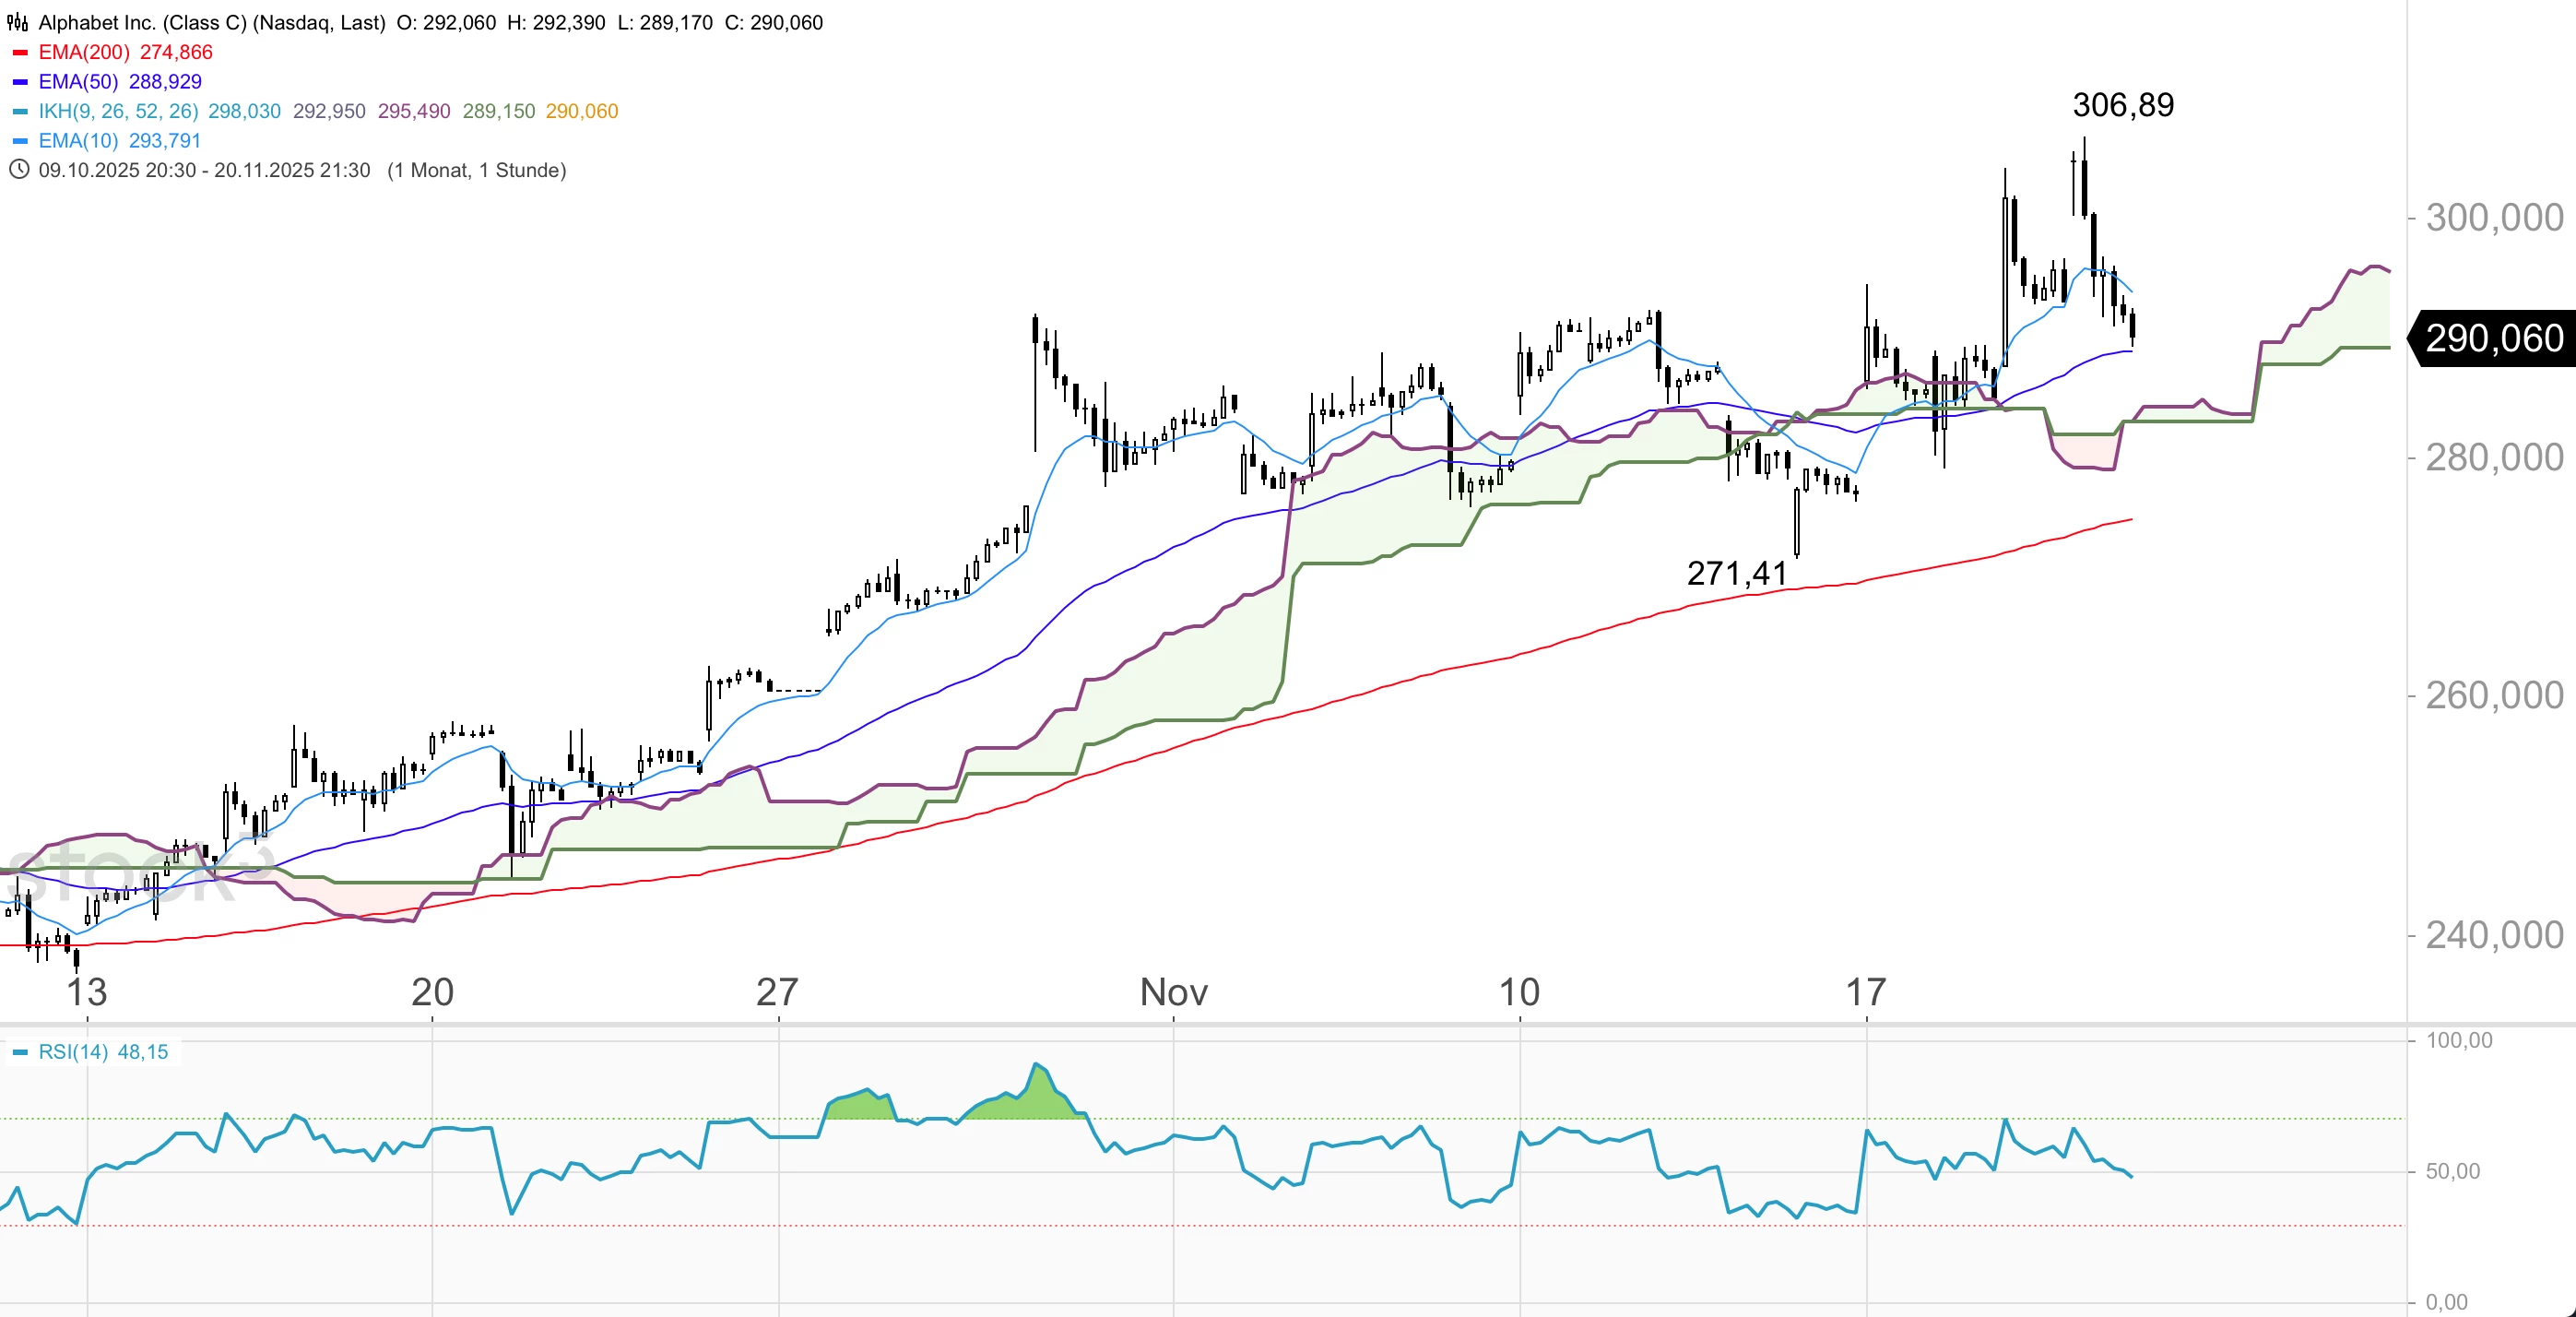The width and height of the screenshot is (2576, 1317).
Task: Select the EMA(50) 288,929 legend entry
Action: [x=120, y=82]
